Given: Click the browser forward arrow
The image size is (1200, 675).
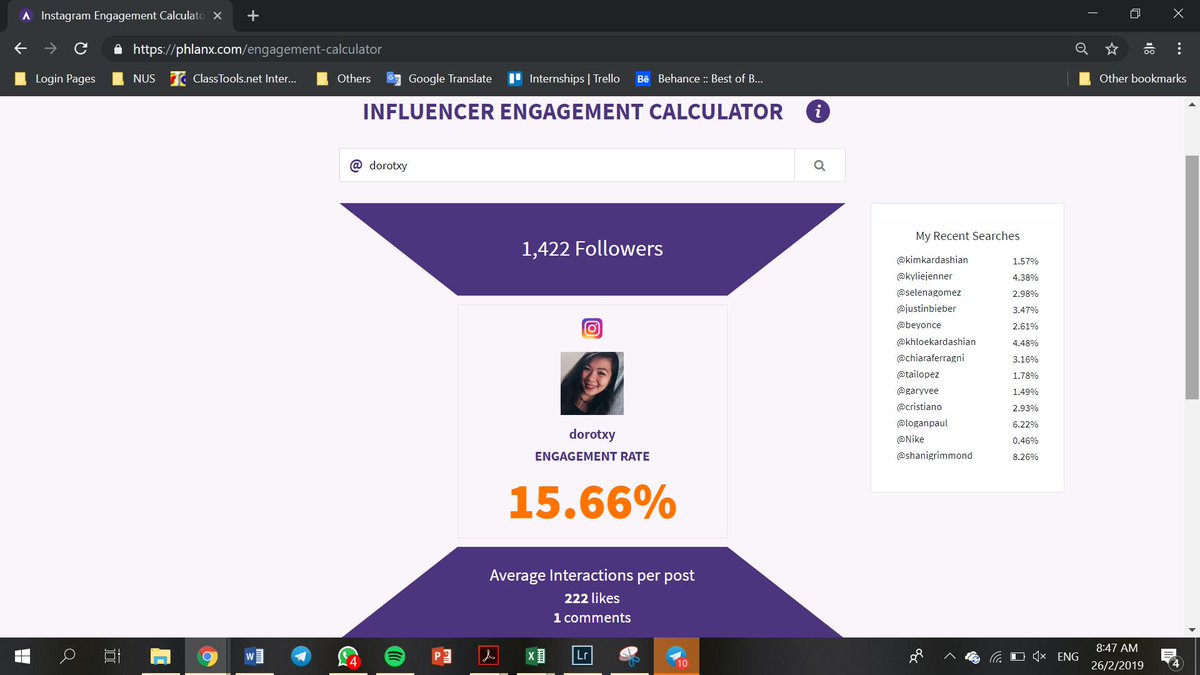Looking at the screenshot, I should click(x=50, y=48).
